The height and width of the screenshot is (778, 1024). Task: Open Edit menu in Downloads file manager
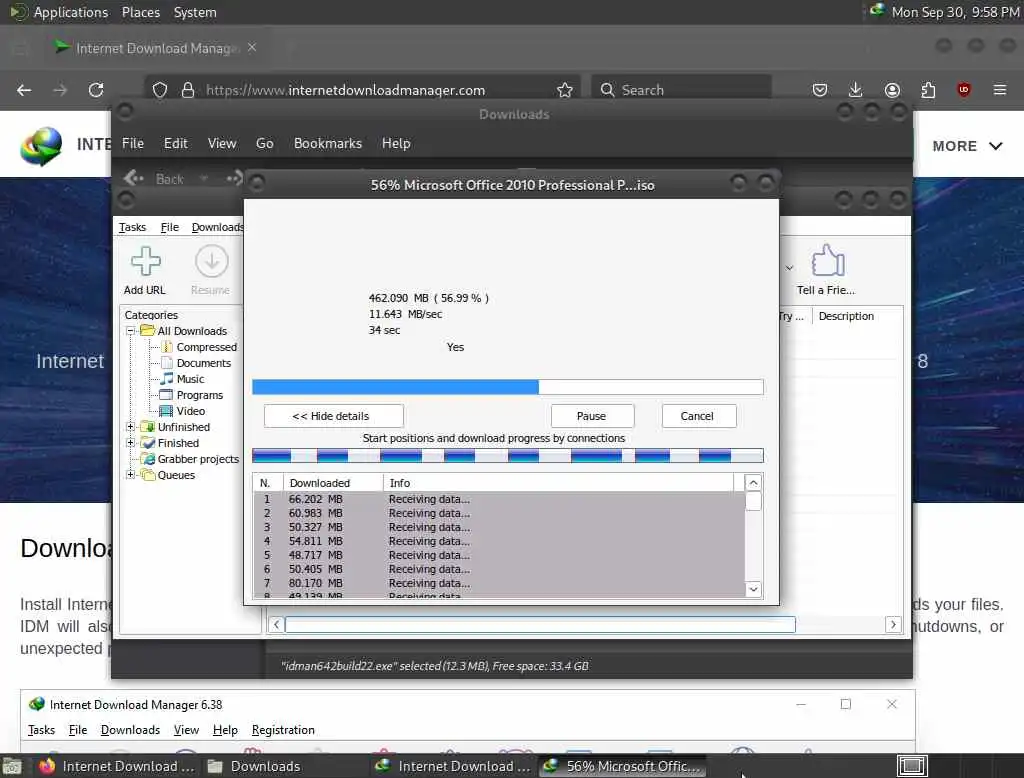click(x=176, y=143)
